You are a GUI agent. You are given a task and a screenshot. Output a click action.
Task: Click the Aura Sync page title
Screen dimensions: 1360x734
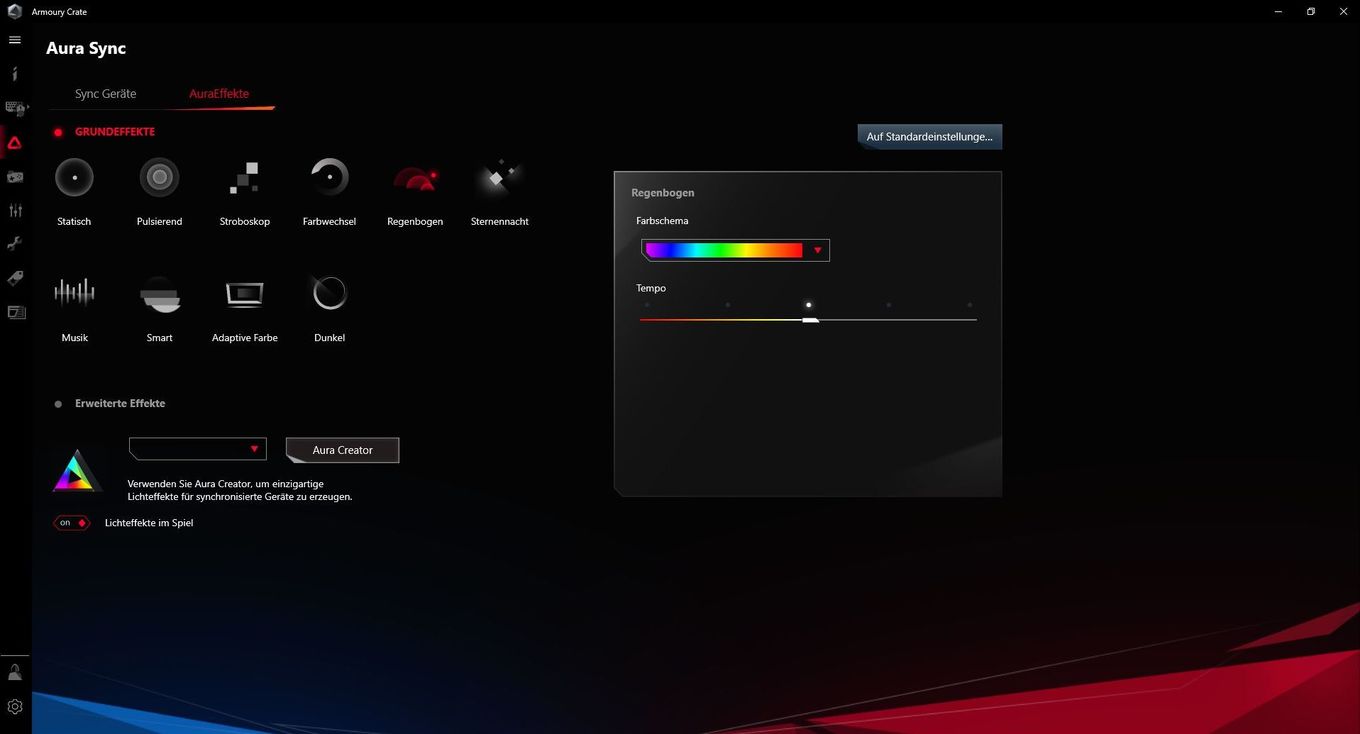[86, 48]
